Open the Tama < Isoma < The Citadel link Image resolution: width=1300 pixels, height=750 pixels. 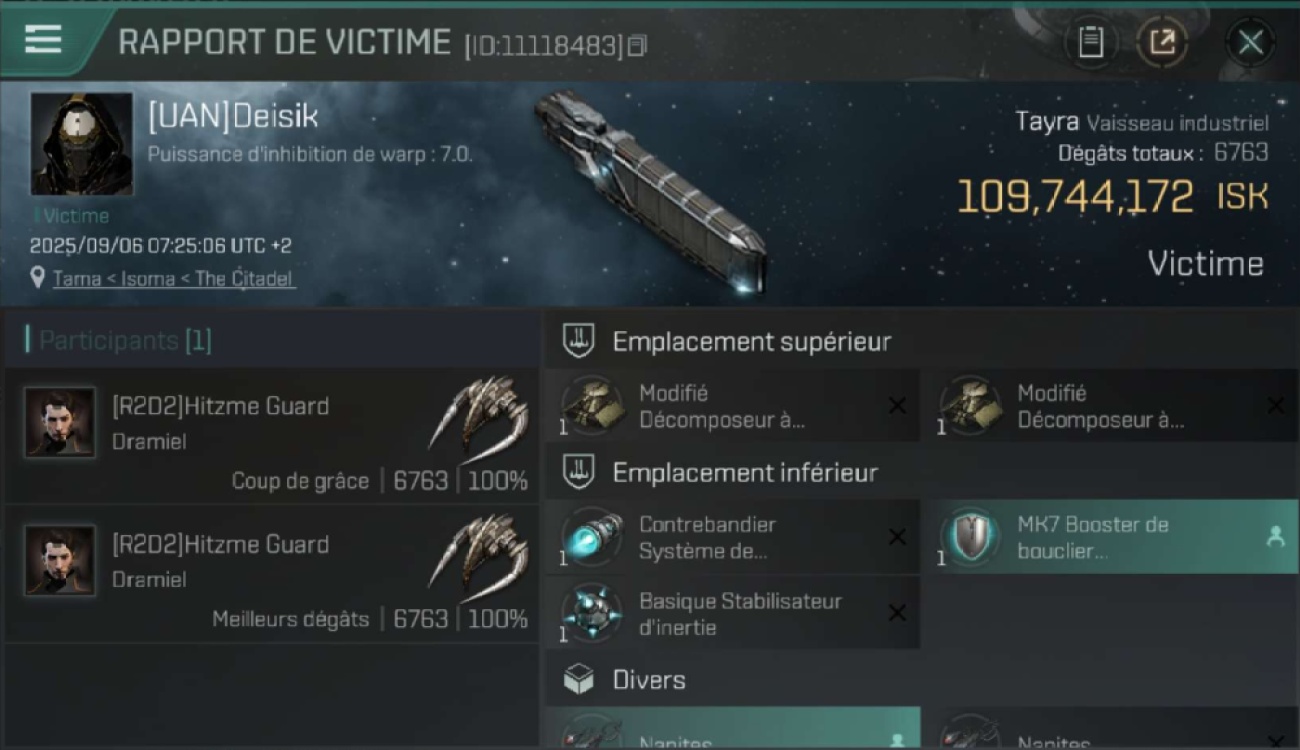click(173, 279)
